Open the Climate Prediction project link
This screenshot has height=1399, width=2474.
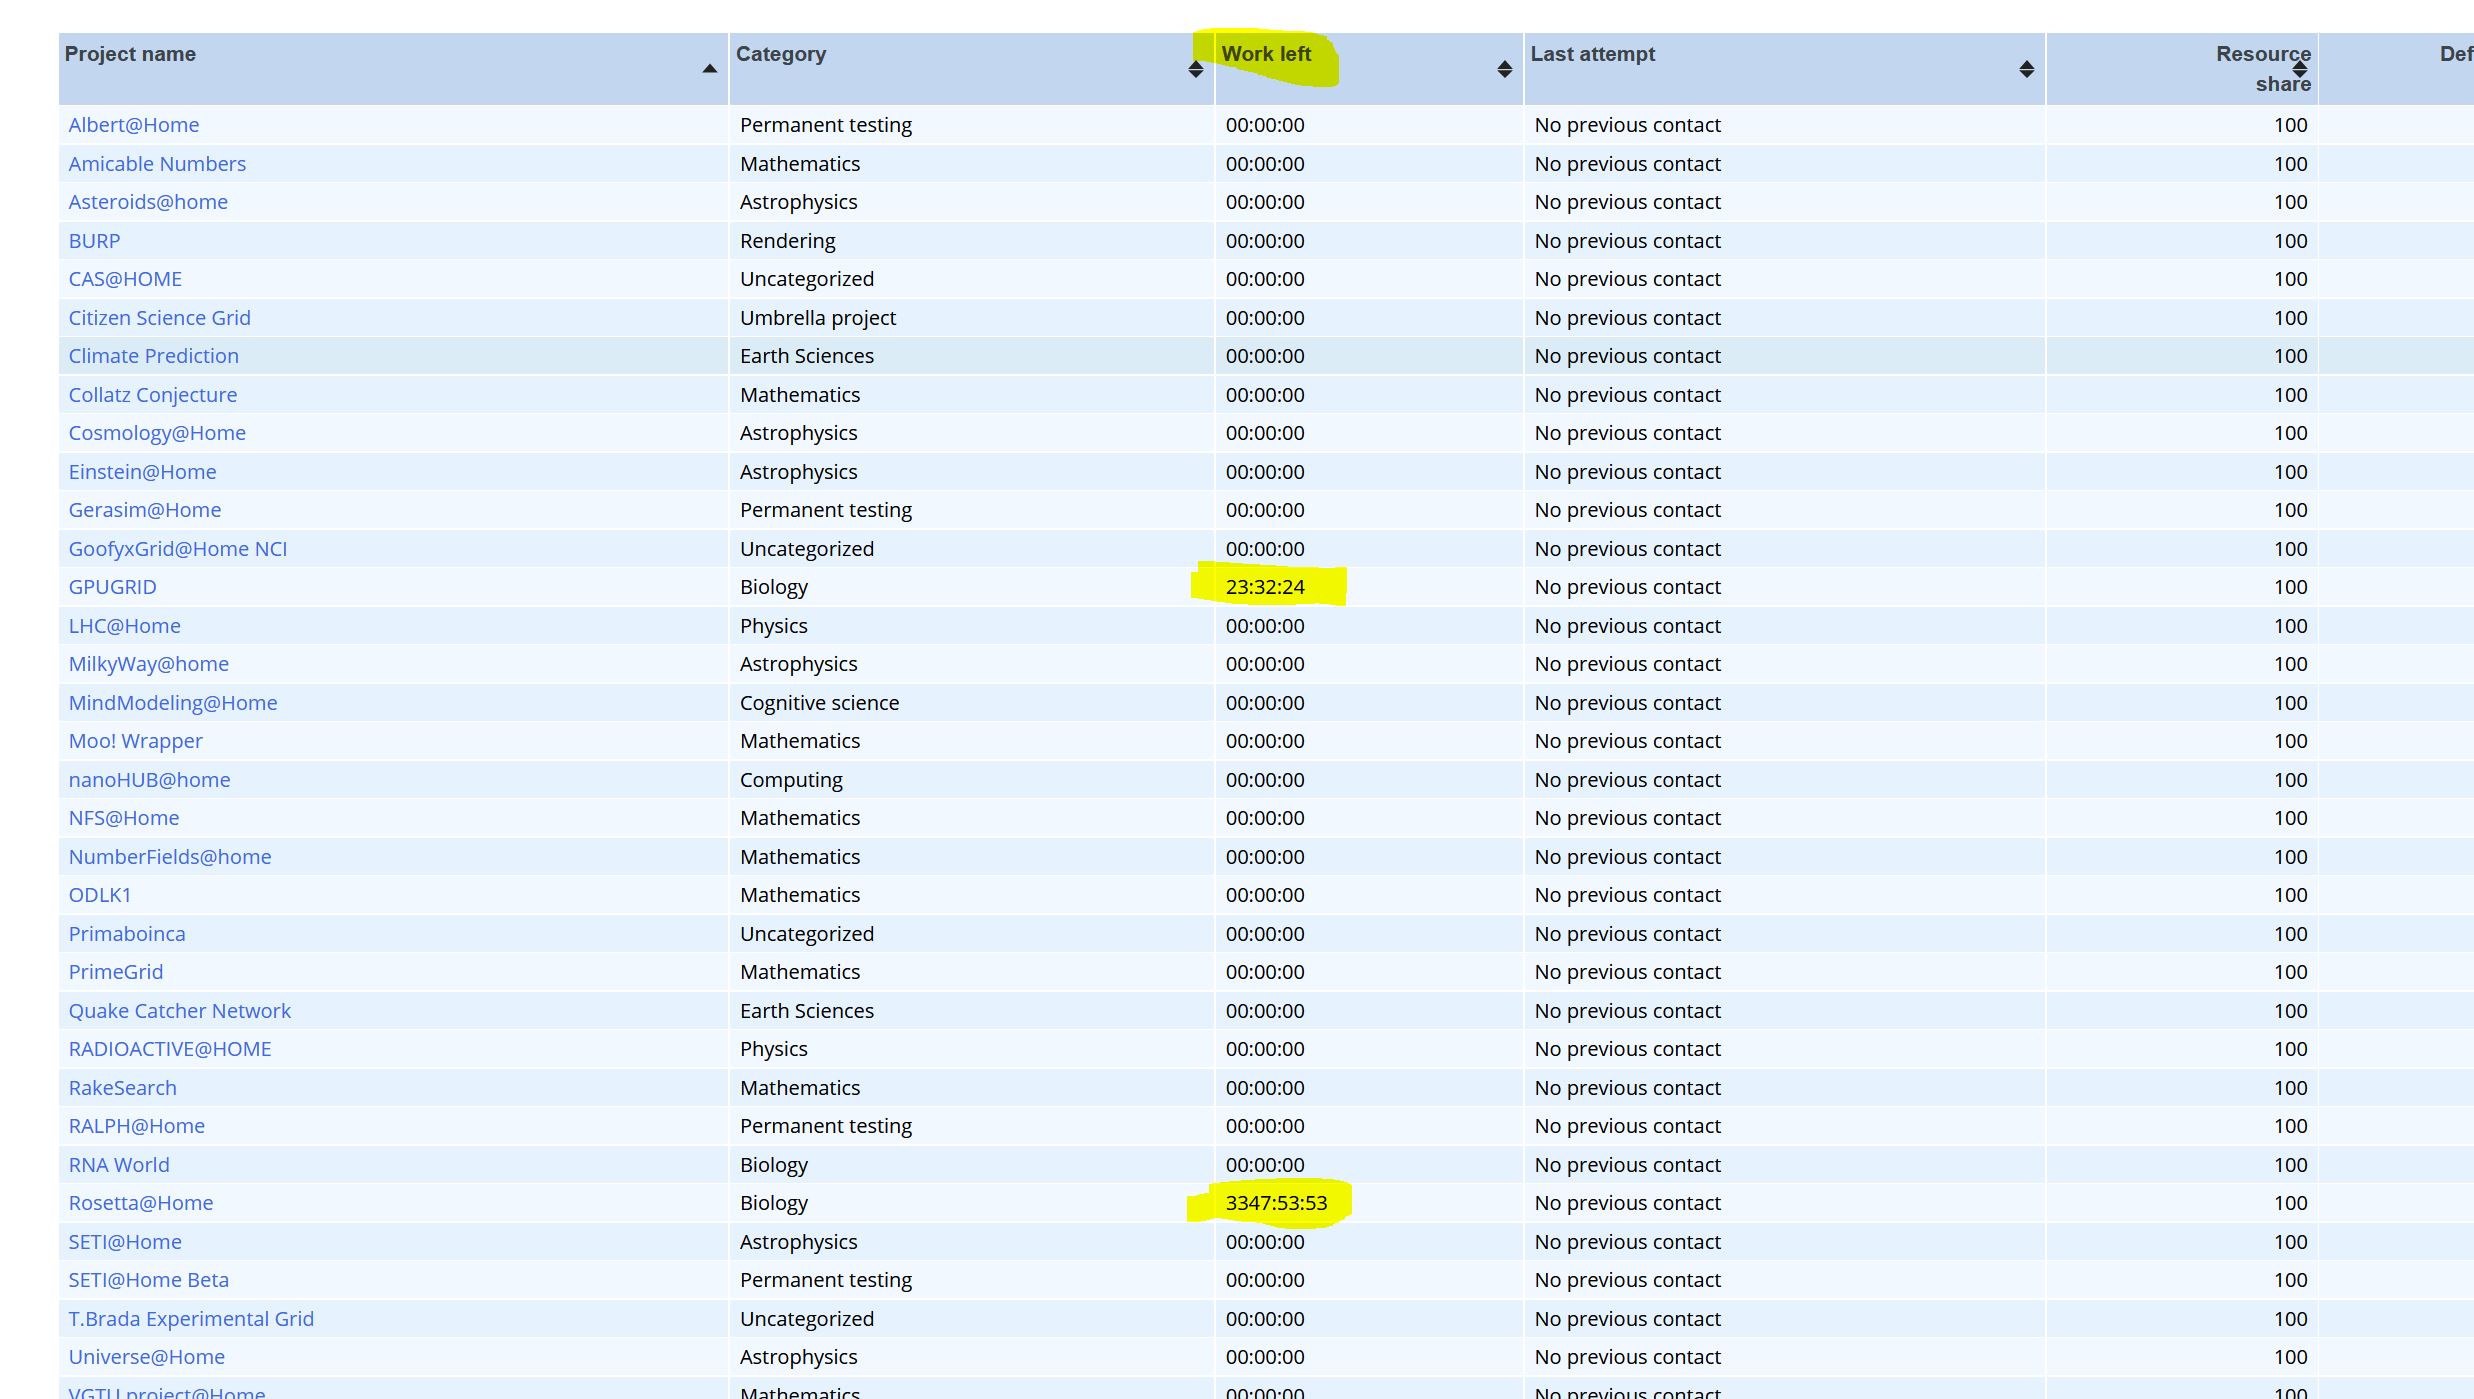[x=153, y=356]
